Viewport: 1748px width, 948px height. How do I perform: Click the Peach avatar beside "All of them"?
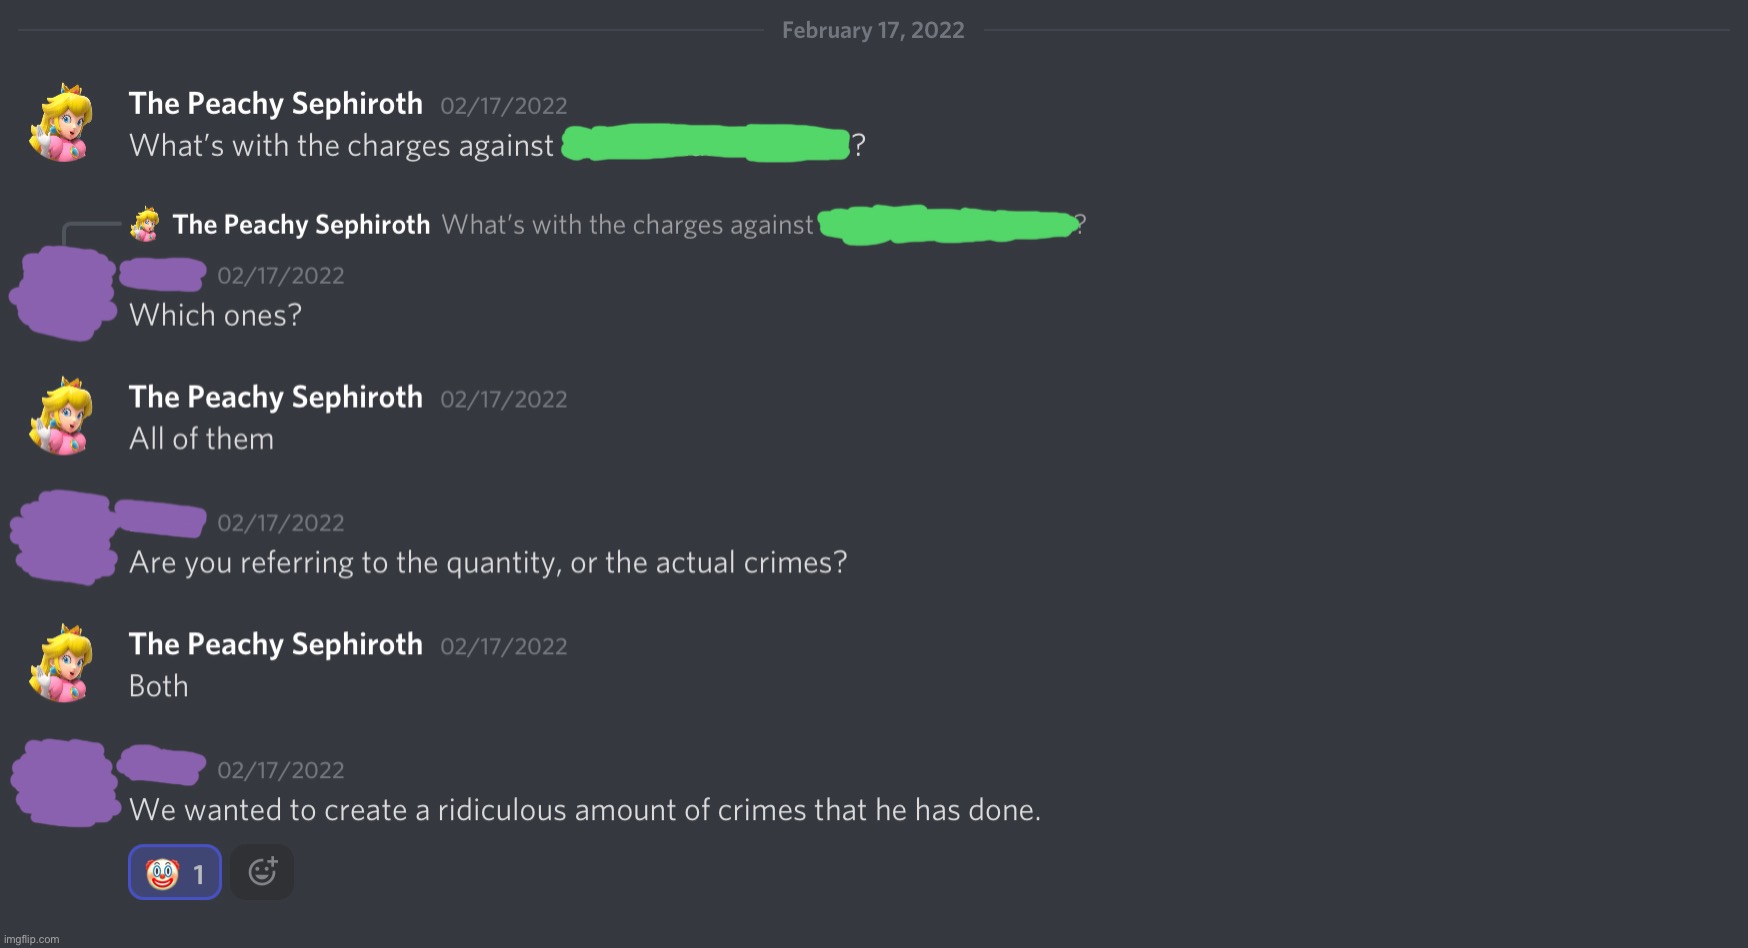click(62, 416)
